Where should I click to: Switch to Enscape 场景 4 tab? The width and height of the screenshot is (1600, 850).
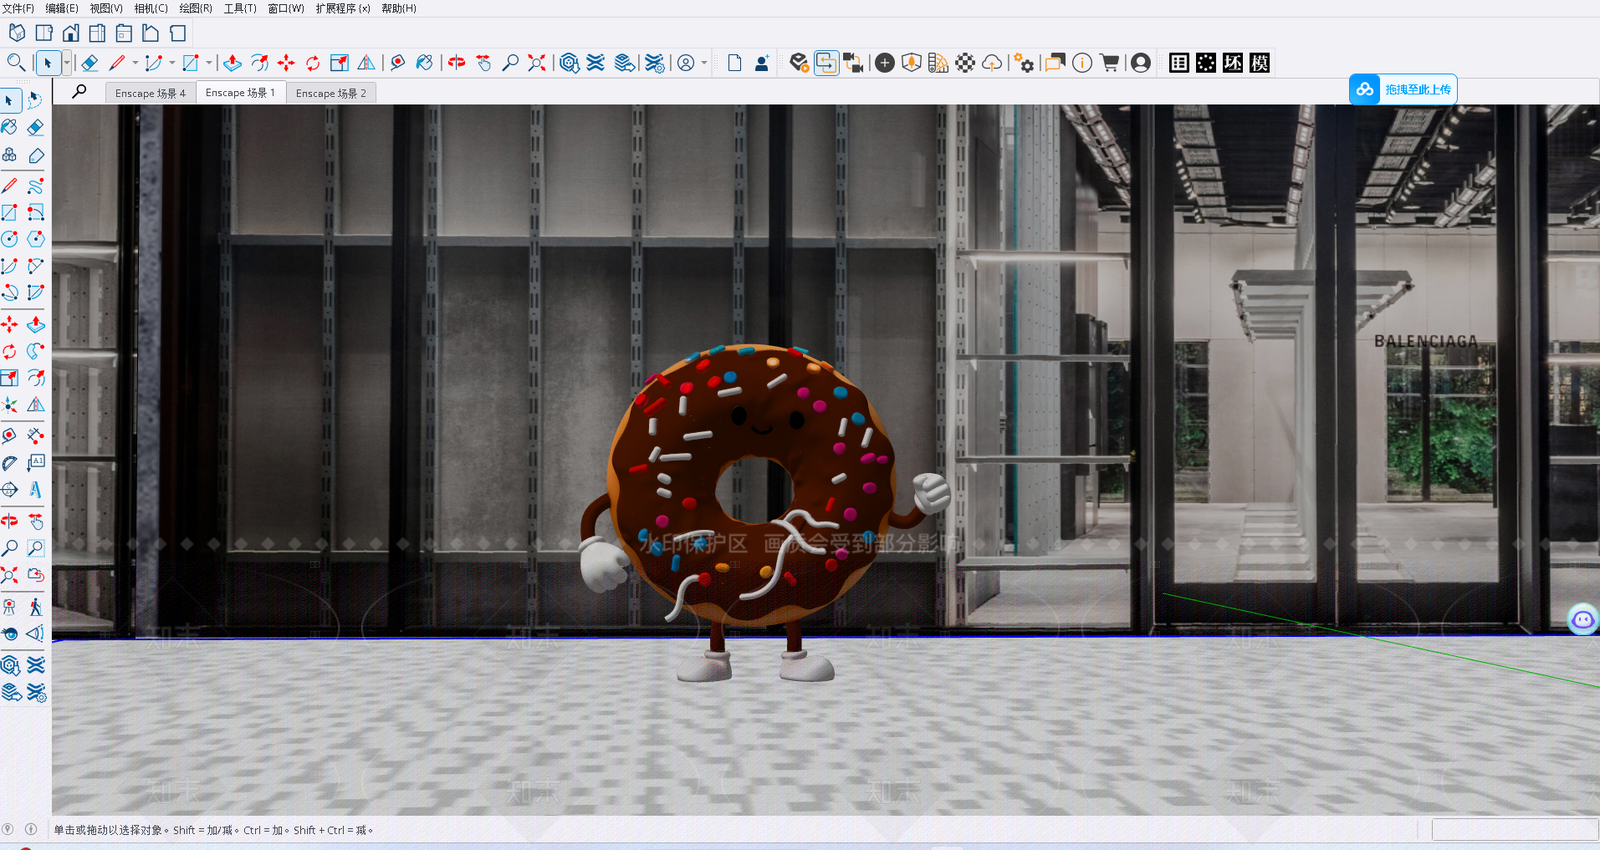(150, 93)
